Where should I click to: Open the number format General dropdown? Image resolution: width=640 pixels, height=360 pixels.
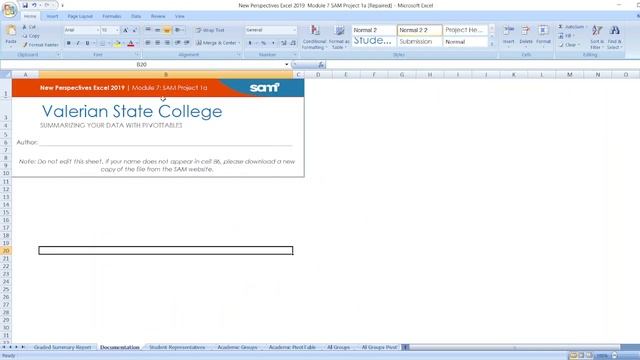294,30
